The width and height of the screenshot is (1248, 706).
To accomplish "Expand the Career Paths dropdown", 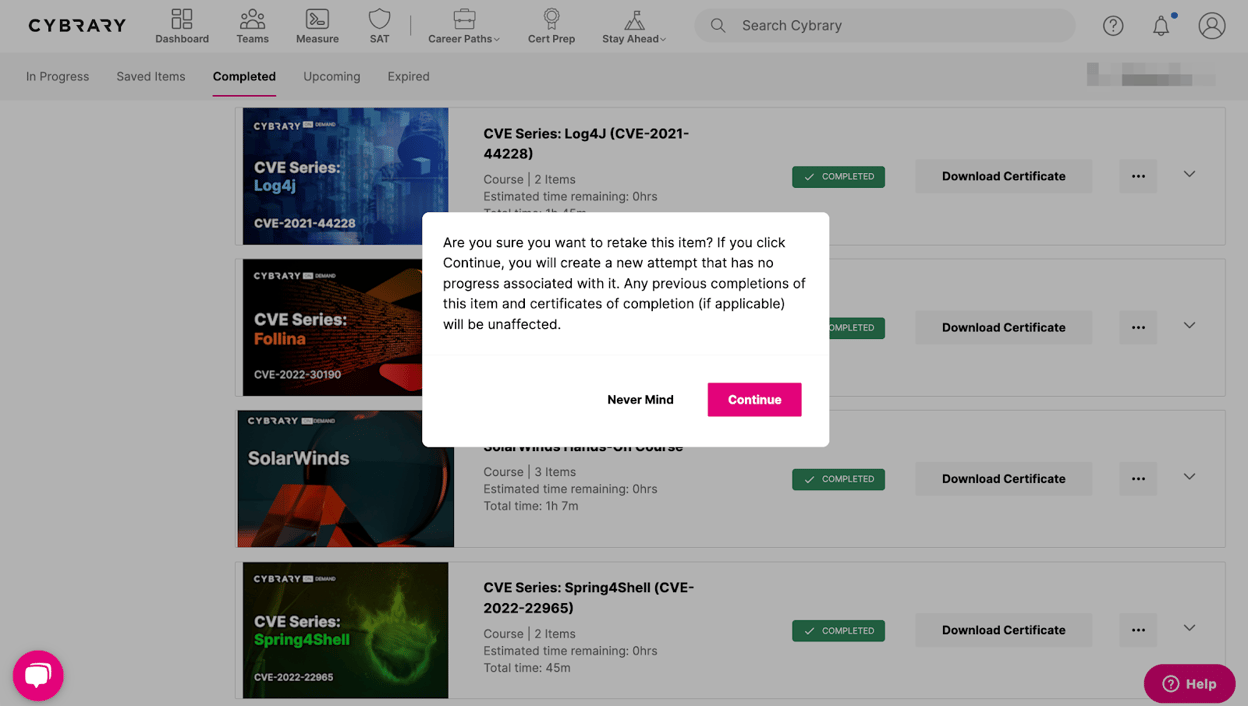I will tap(464, 26).
